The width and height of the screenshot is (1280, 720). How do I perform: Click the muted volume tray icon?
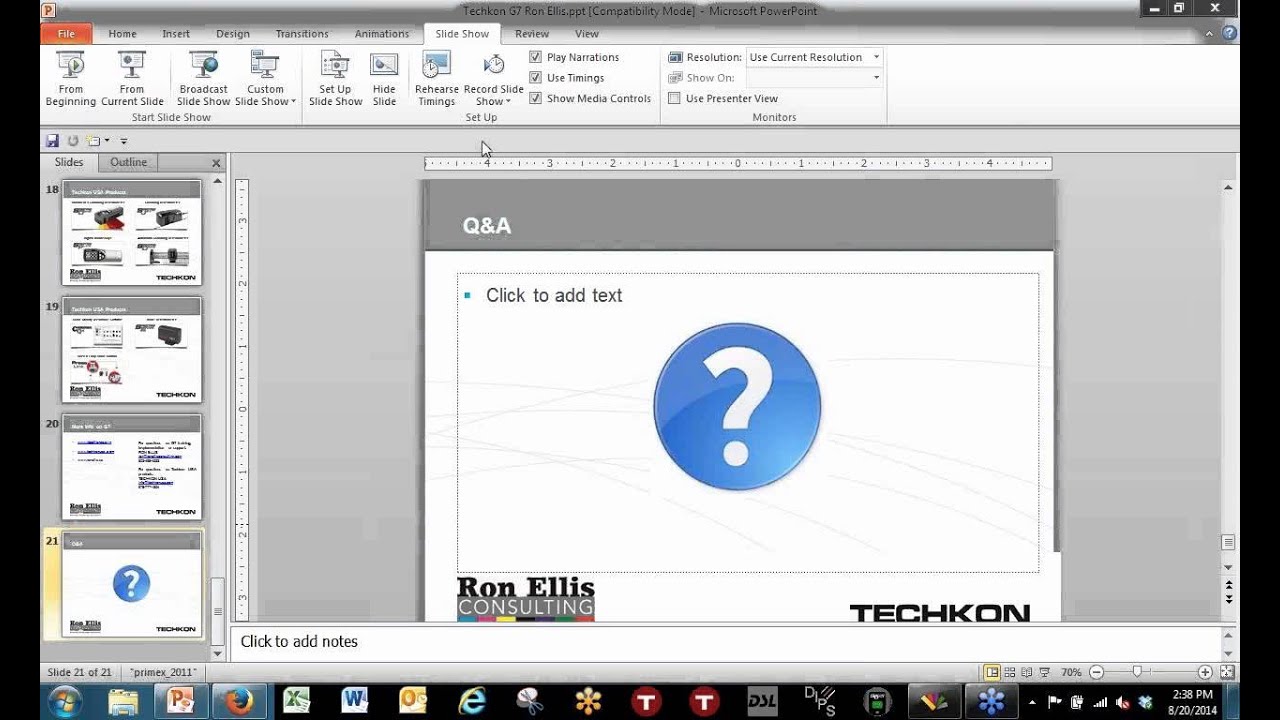tap(1122, 702)
